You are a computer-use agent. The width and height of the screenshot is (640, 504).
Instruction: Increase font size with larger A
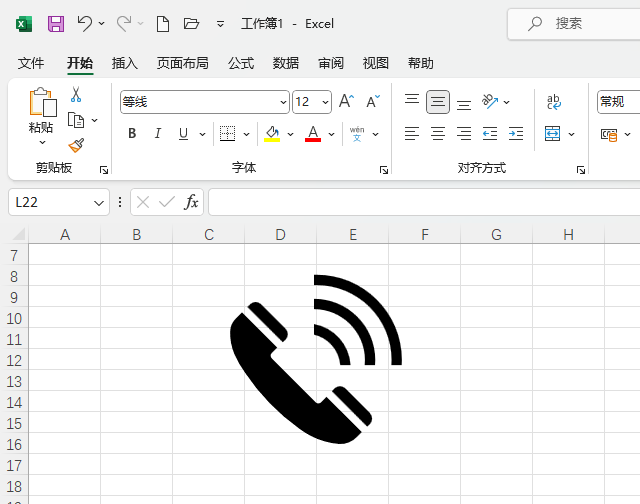click(347, 101)
